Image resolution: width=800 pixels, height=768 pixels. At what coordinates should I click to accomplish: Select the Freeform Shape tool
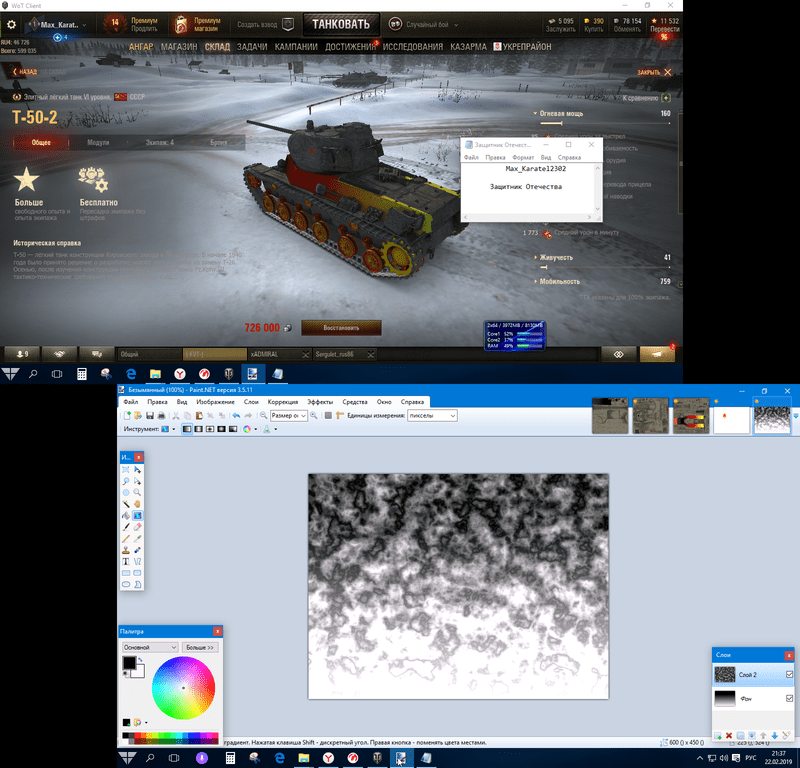[x=137, y=584]
